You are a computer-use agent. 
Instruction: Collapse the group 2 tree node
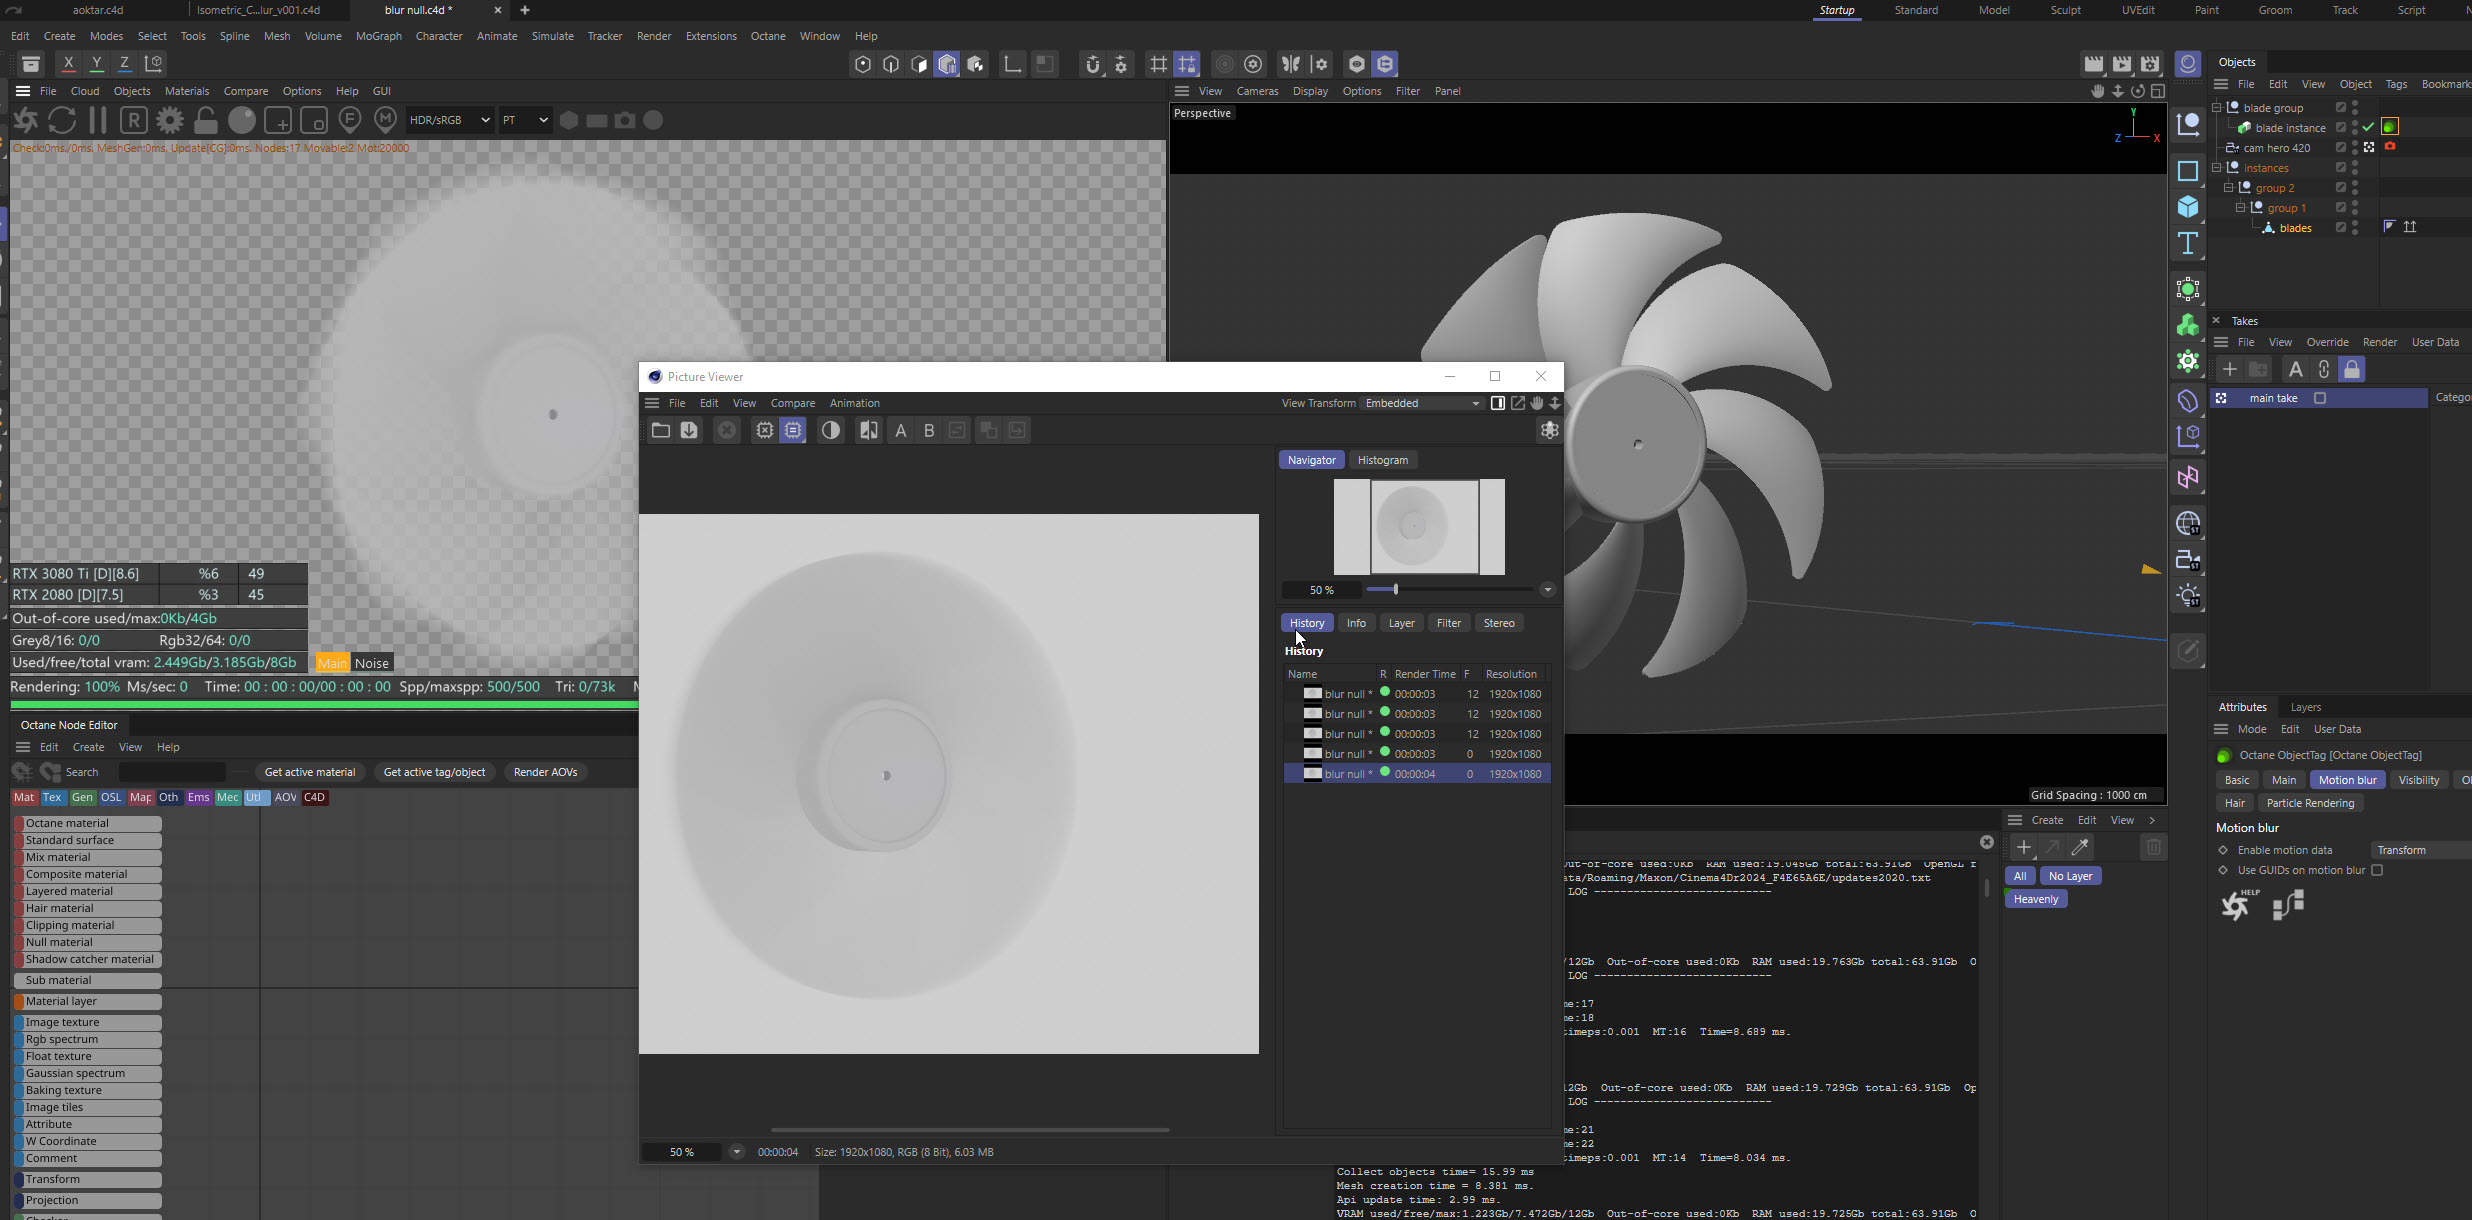click(2228, 187)
